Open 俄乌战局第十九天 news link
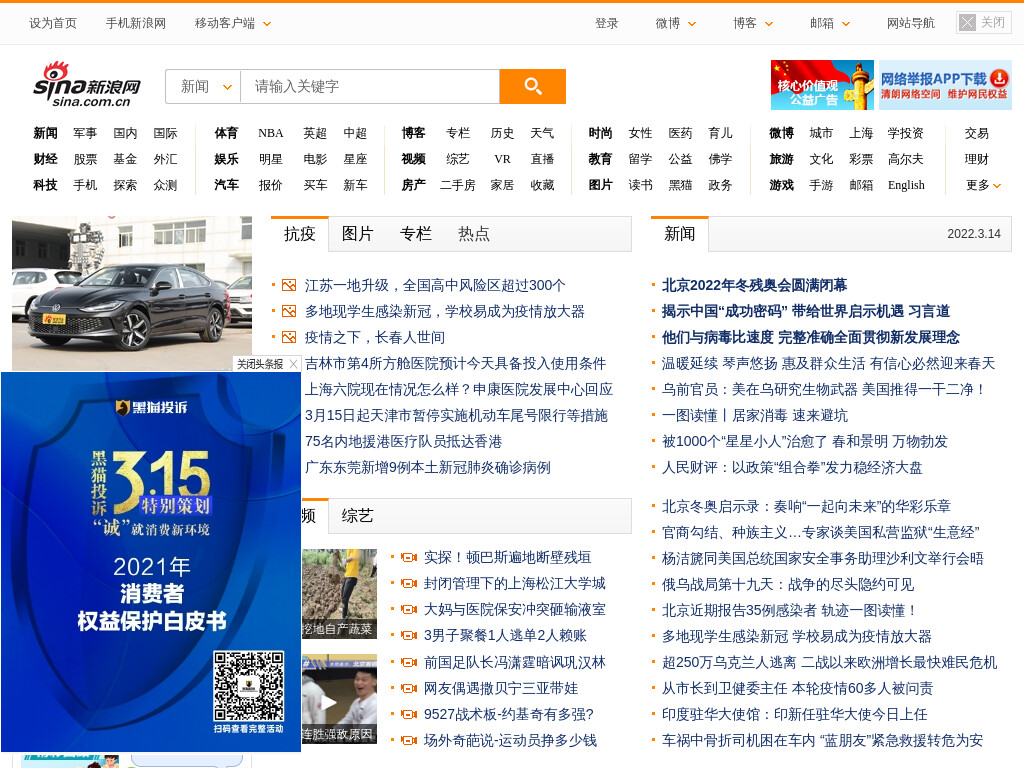The width and height of the screenshot is (1024, 768). [x=788, y=584]
